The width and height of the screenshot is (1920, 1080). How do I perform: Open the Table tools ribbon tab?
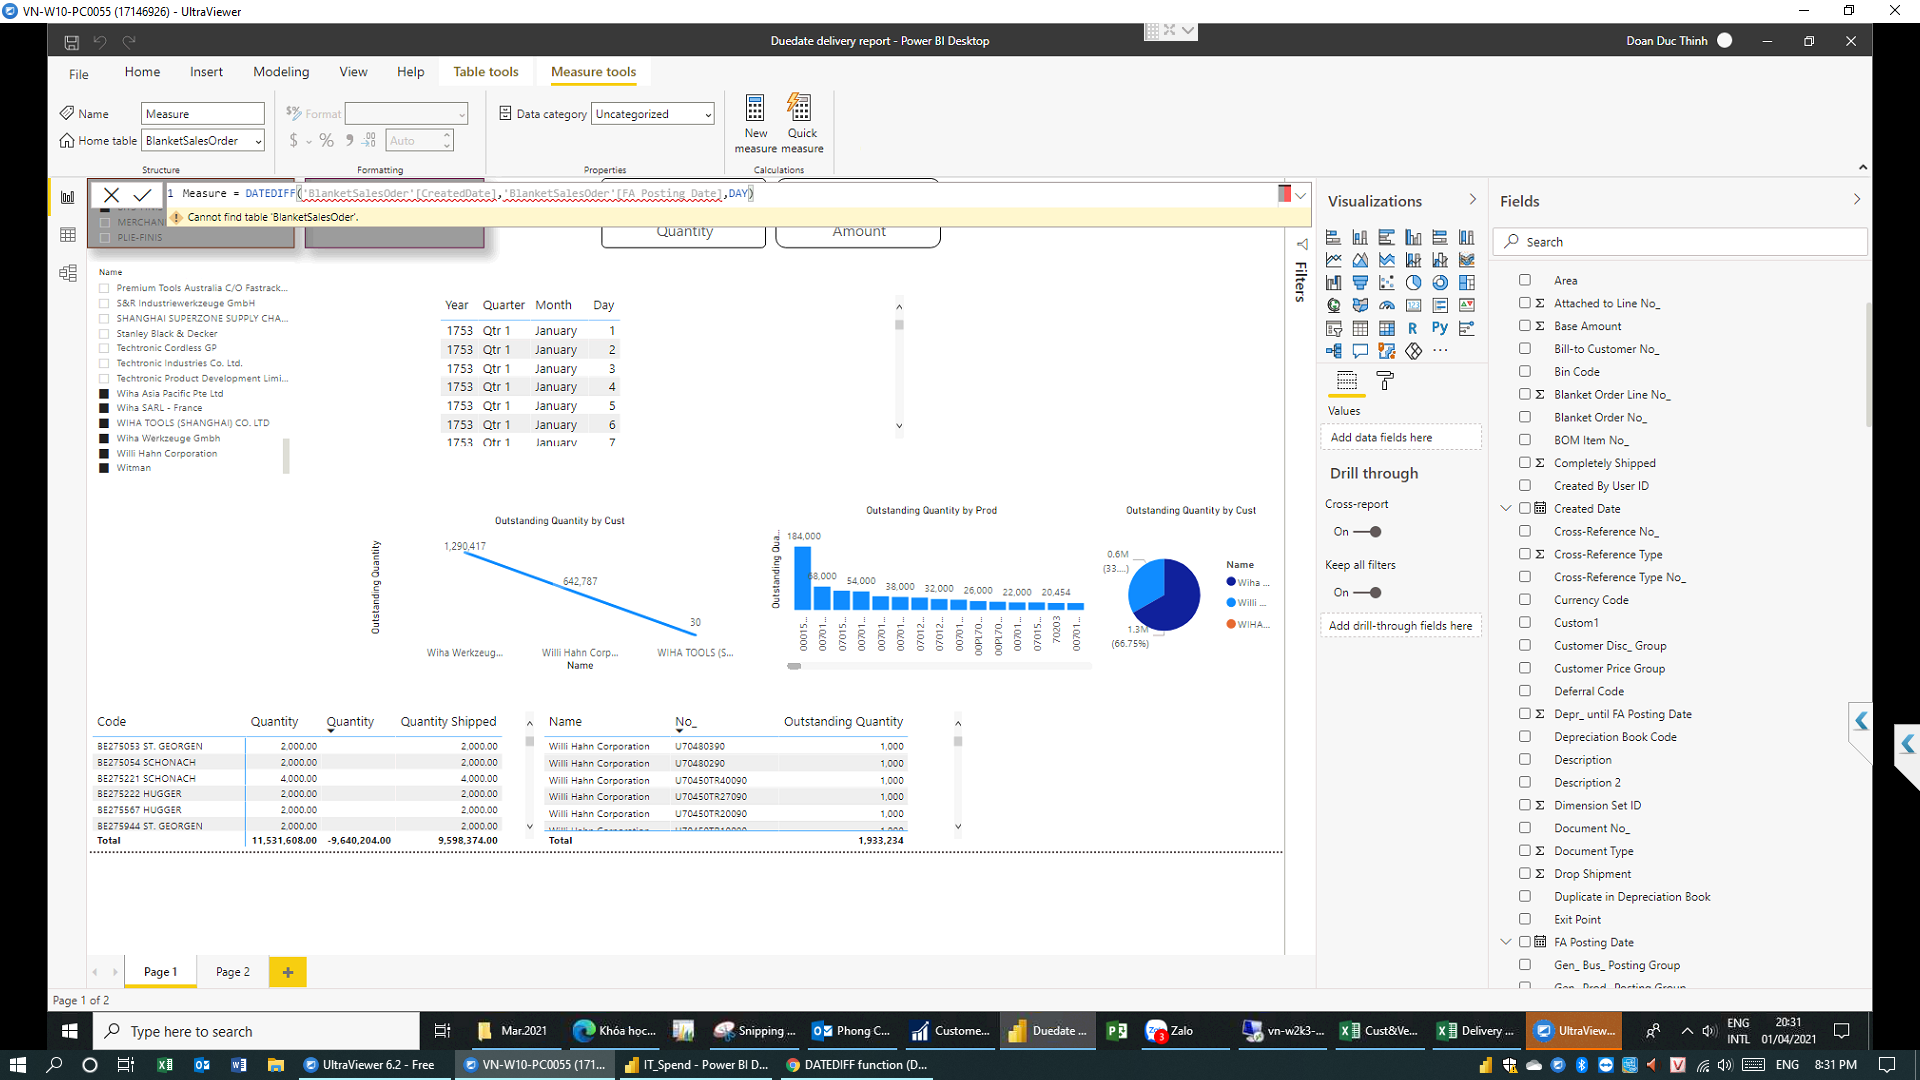click(x=486, y=72)
